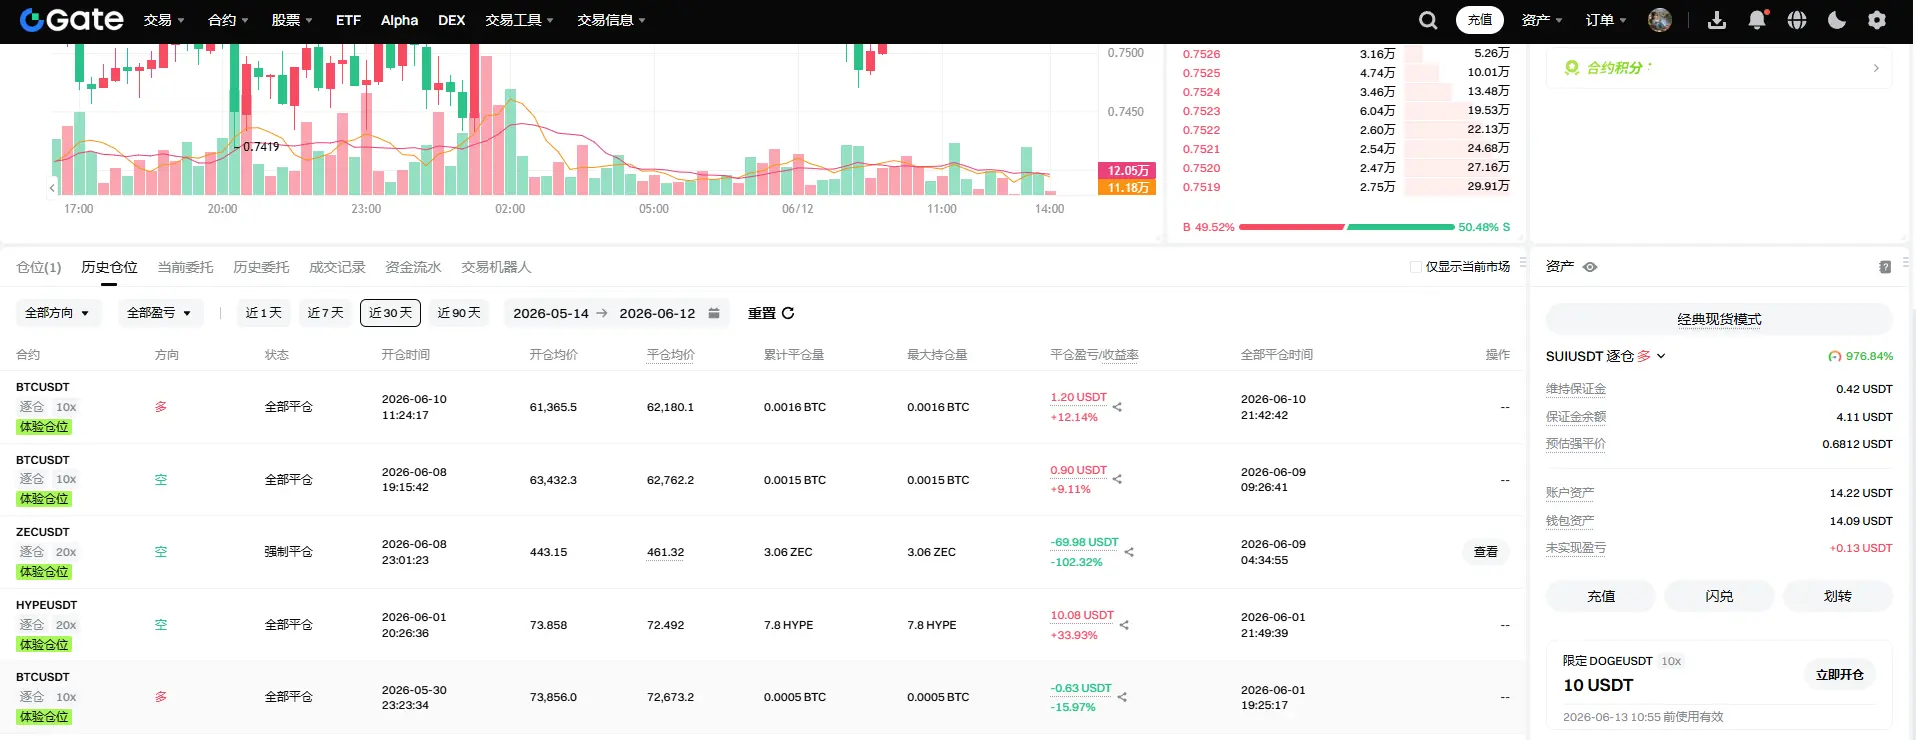This screenshot has width=1916, height=740.
Task: Switch to the 交易机器人 tab
Action: pos(496,267)
